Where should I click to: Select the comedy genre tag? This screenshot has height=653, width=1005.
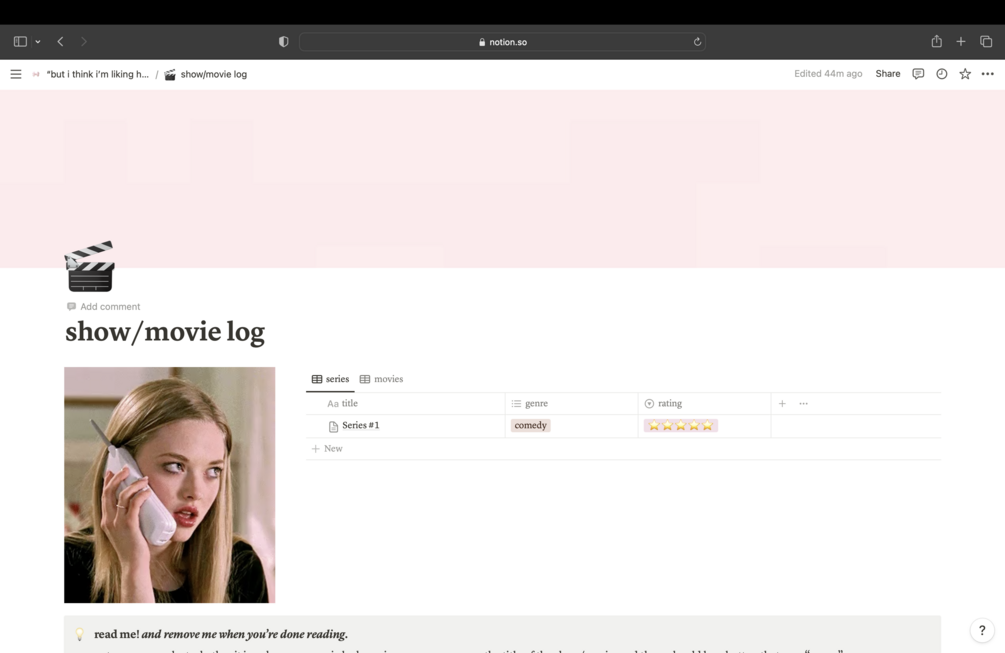530,425
